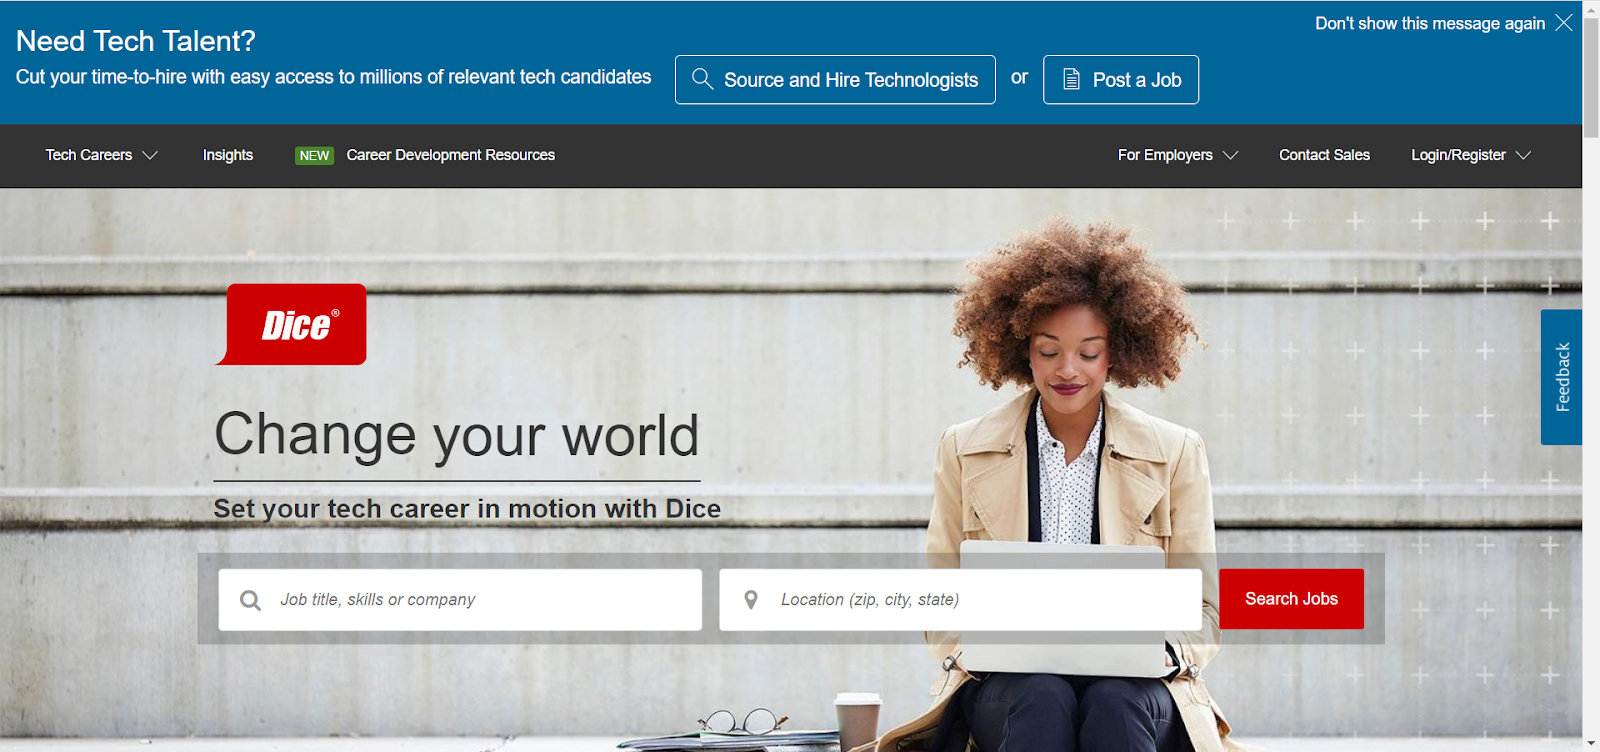Image resolution: width=1600 pixels, height=752 pixels.
Task: Expand the Tech Careers dropdown arrow
Action: click(x=150, y=155)
